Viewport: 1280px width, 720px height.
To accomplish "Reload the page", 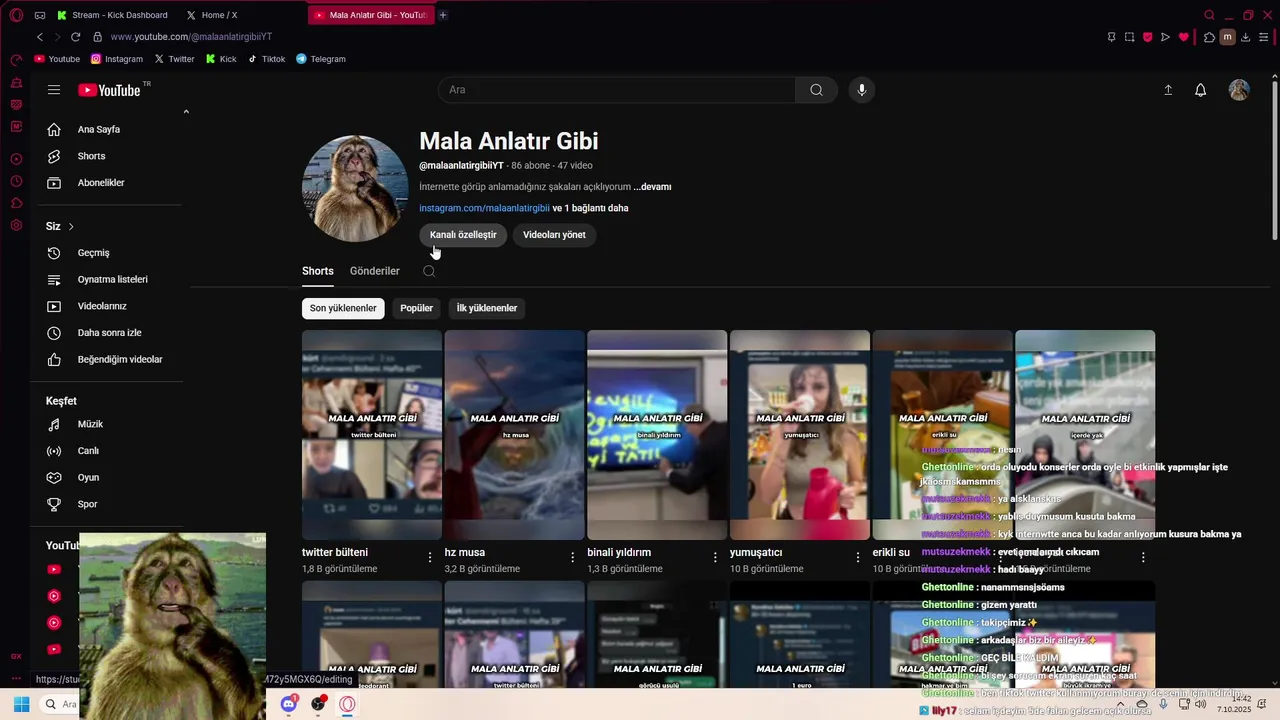I will 75,37.
